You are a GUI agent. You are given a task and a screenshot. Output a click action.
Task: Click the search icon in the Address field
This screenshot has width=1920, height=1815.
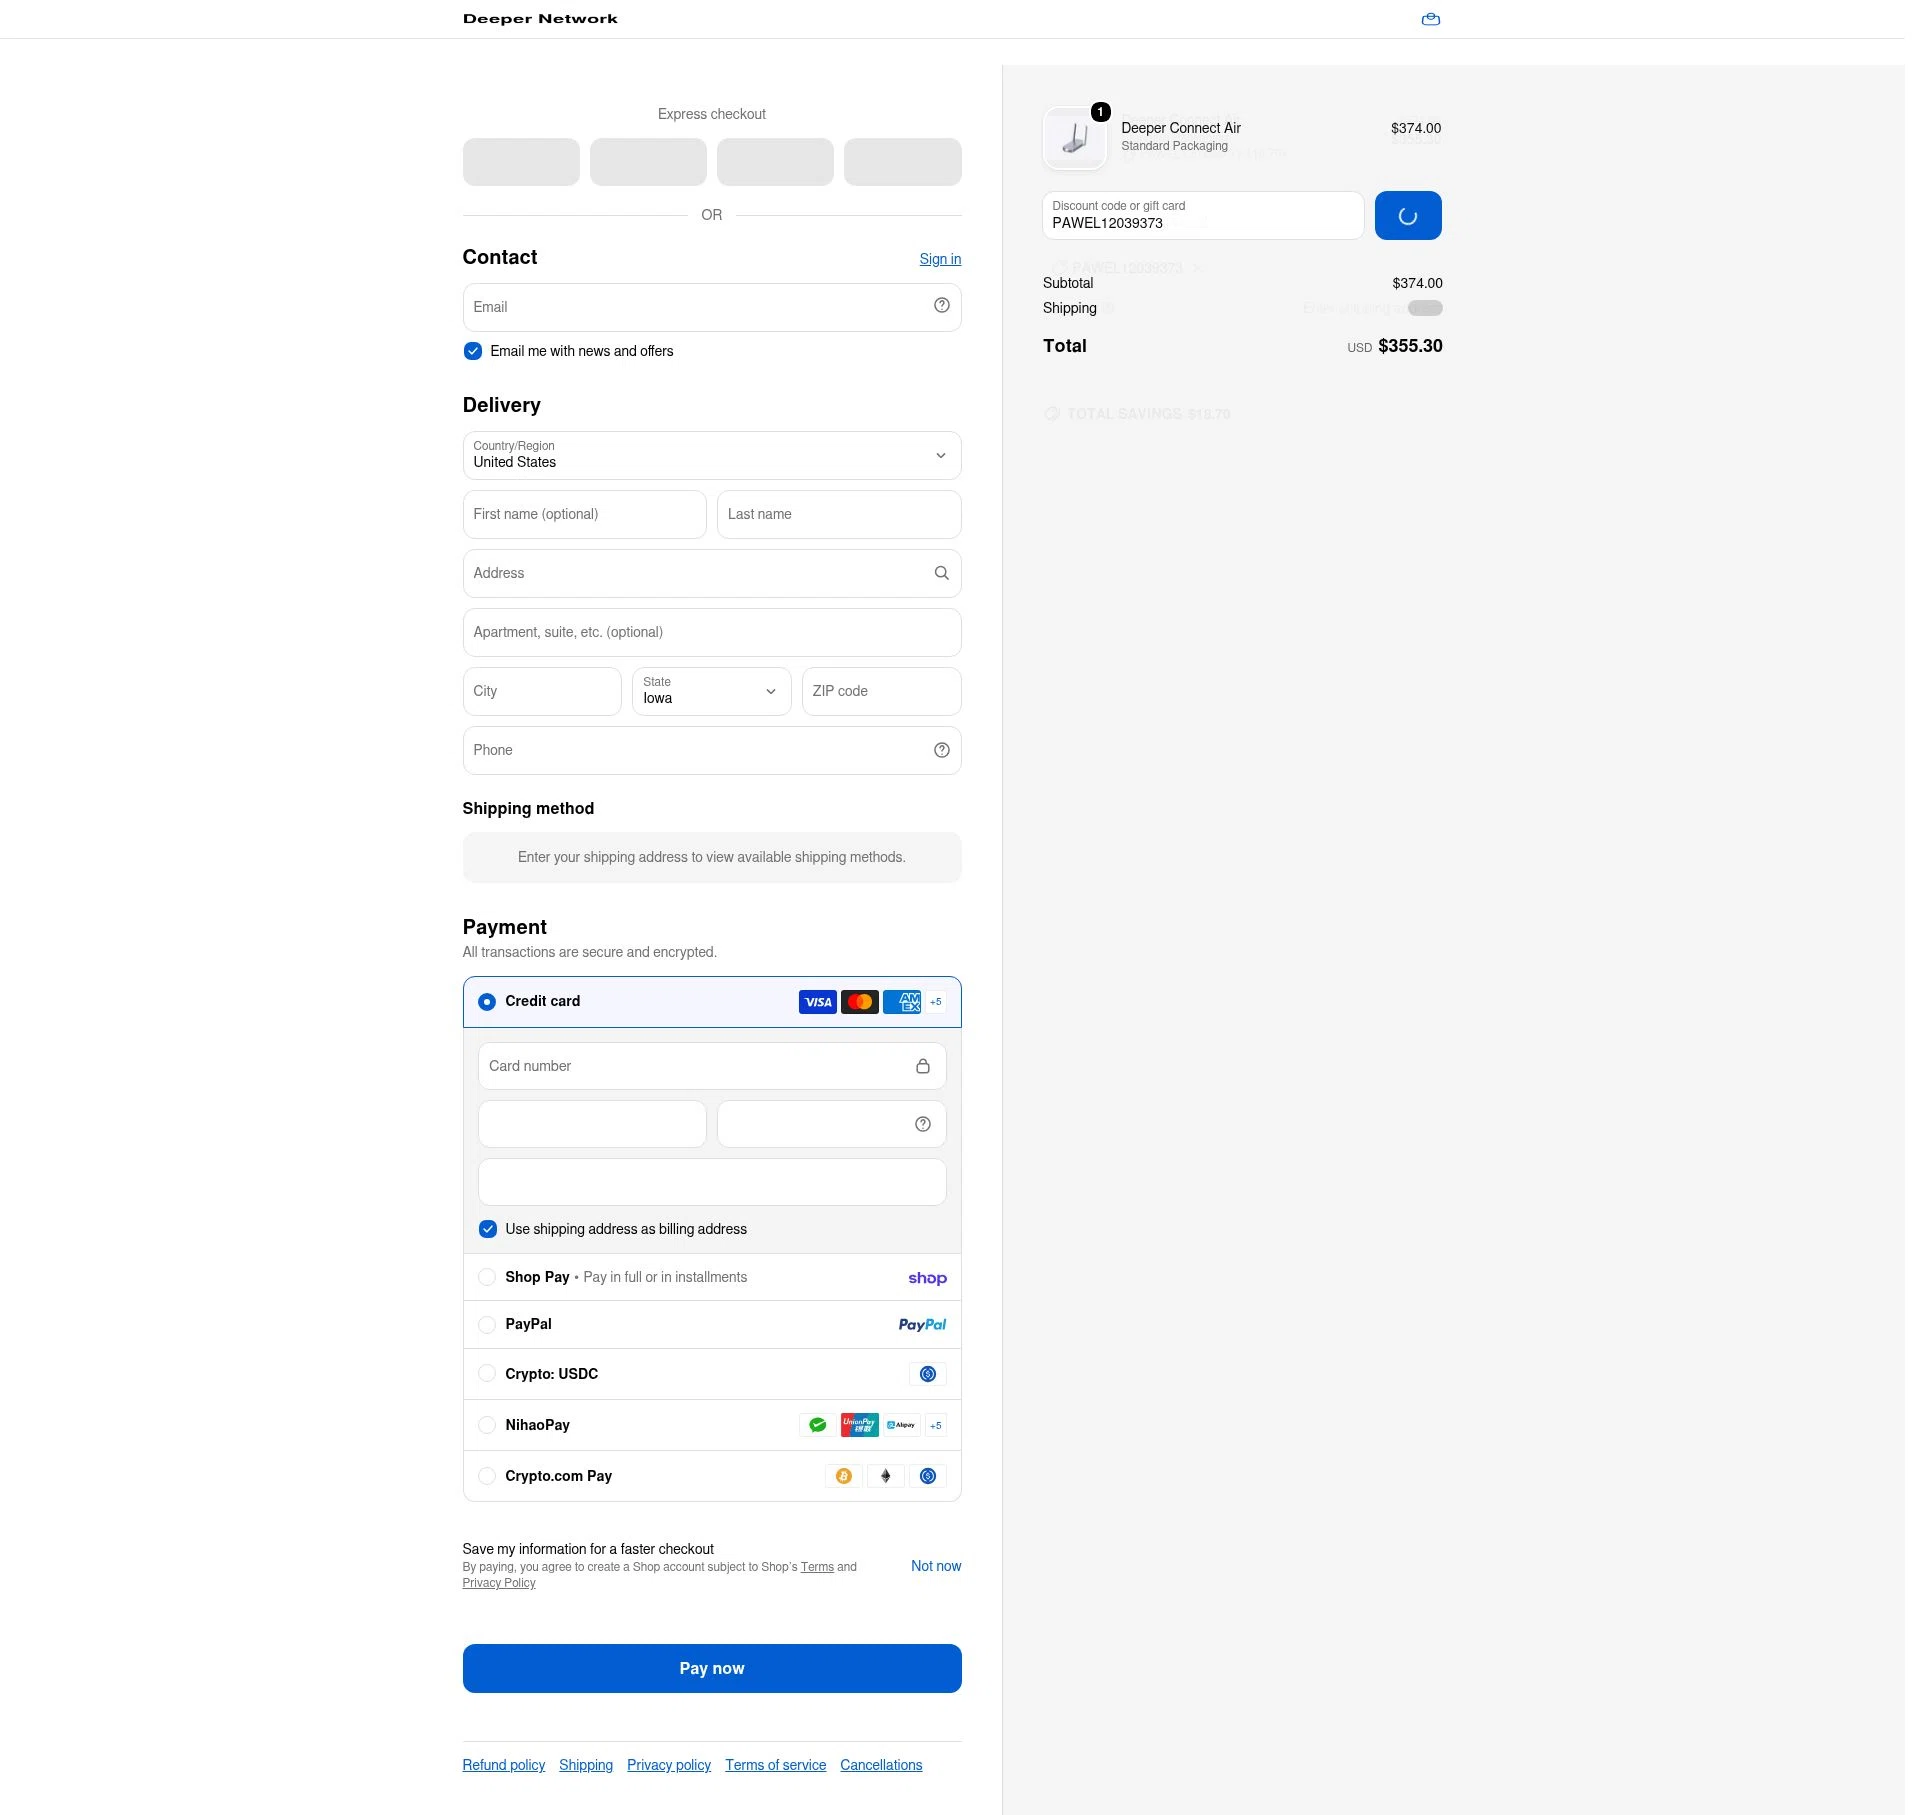[942, 573]
